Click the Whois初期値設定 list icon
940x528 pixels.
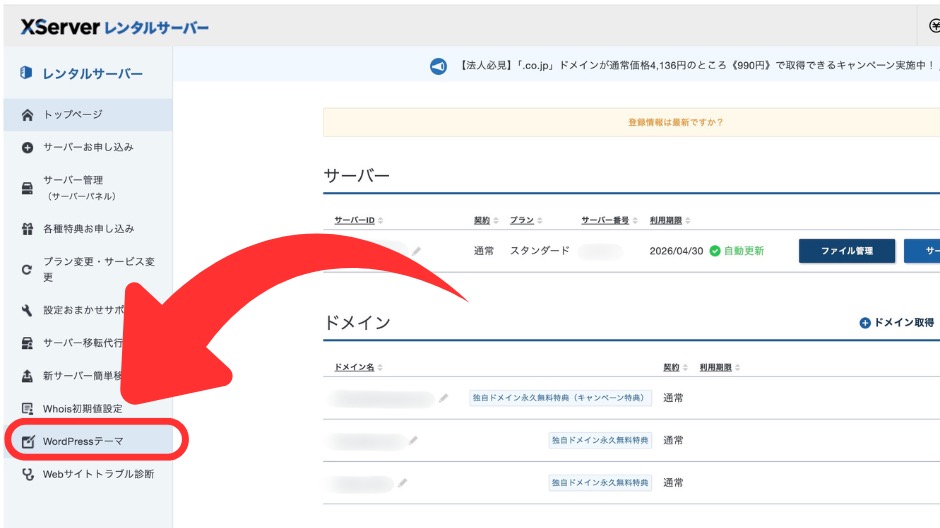[x=27, y=409]
